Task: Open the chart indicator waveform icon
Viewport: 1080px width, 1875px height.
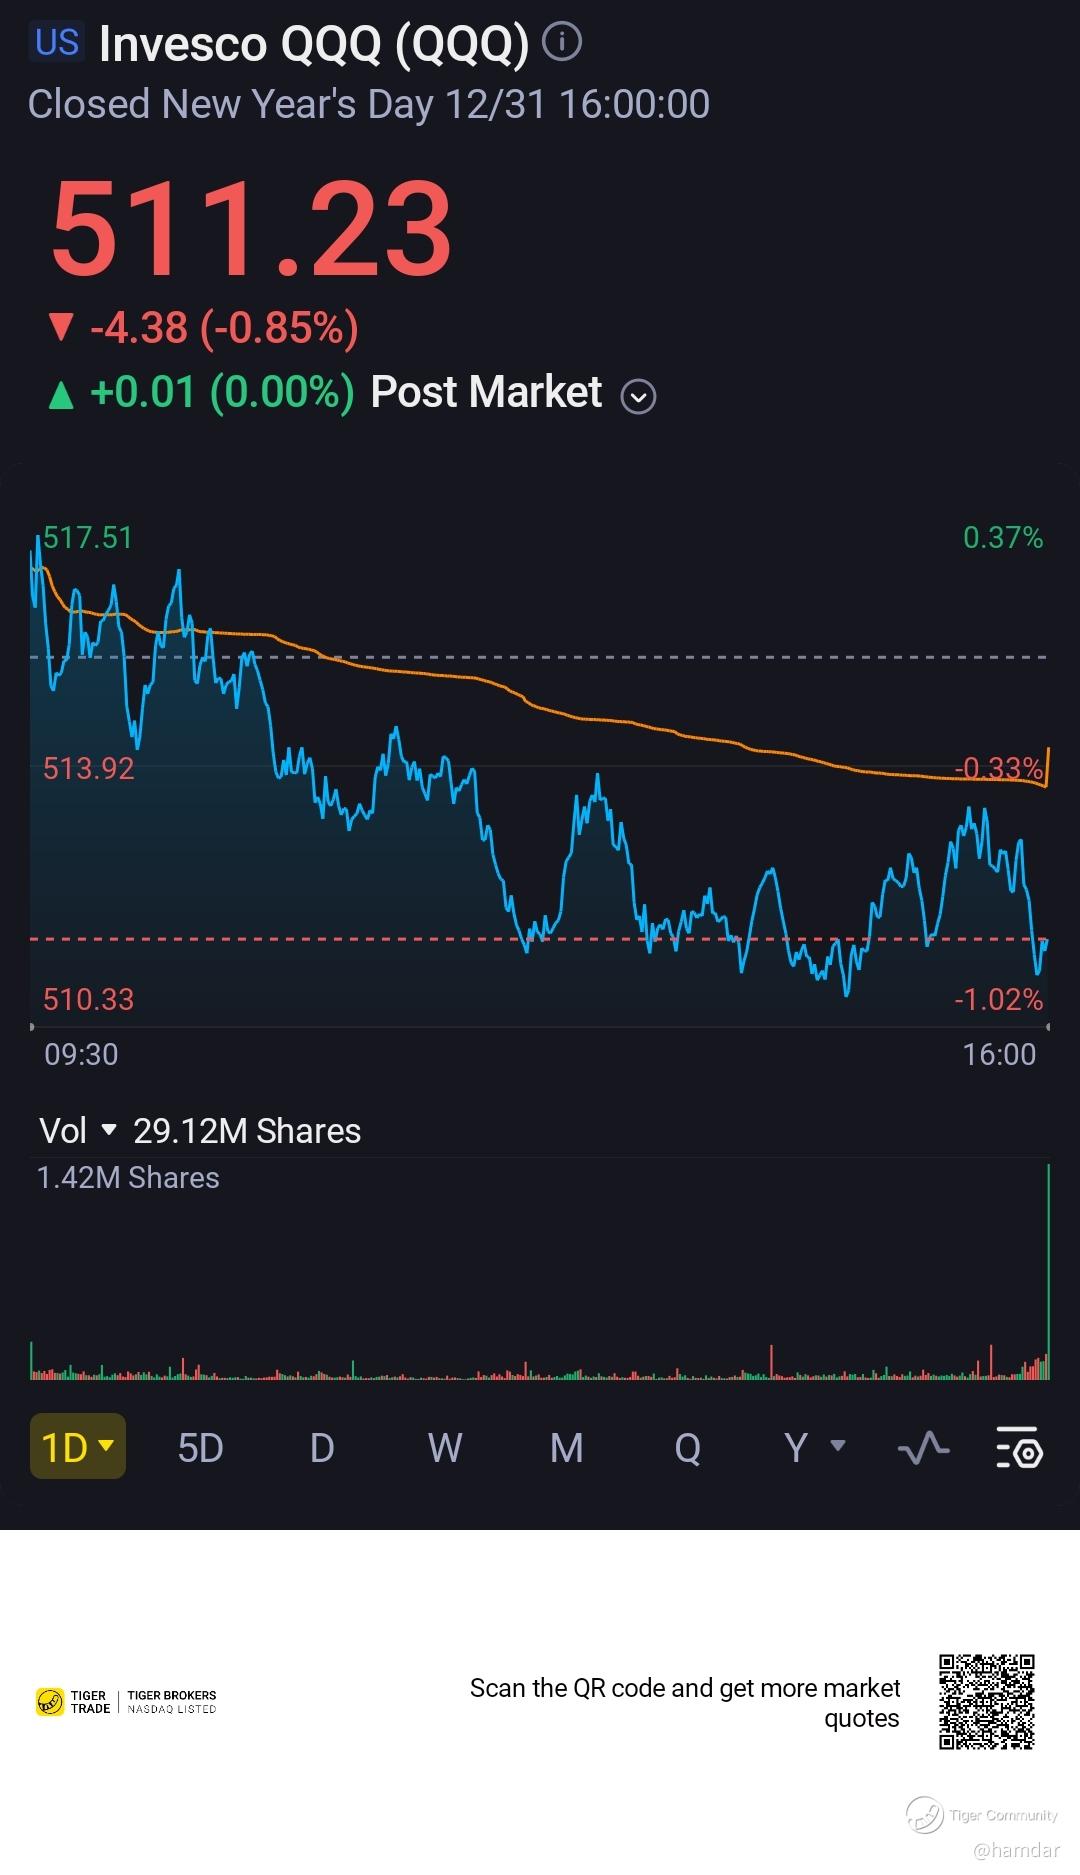Action: (x=923, y=1447)
